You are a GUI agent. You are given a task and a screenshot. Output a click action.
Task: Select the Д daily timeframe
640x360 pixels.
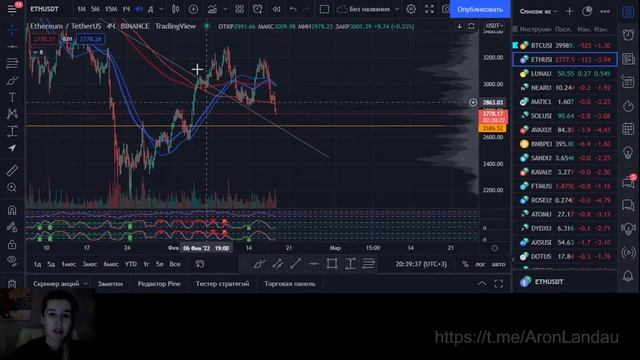pyautogui.click(x=150, y=9)
